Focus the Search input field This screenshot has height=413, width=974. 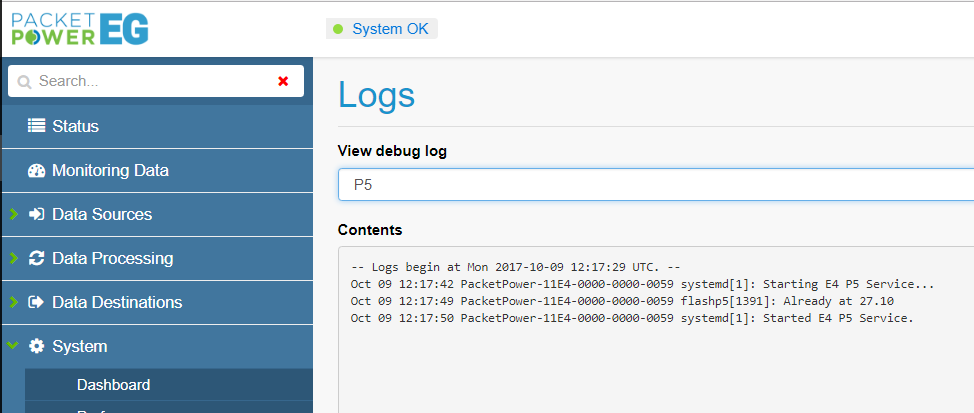[x=150, y=81]
